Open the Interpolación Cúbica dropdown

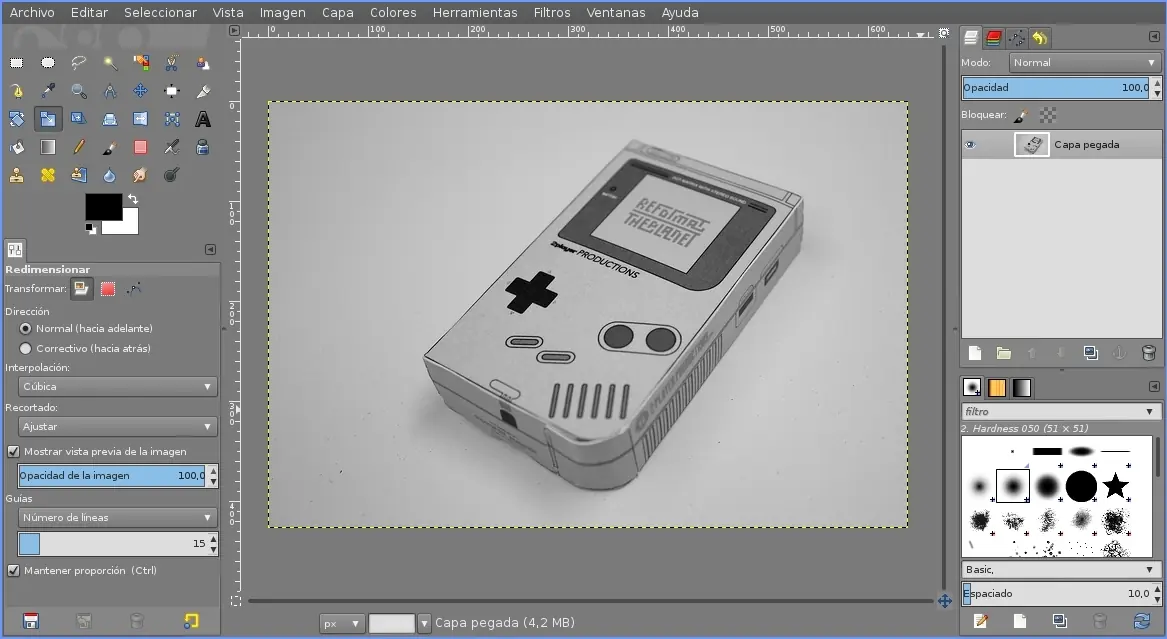[x=118, y=386]
